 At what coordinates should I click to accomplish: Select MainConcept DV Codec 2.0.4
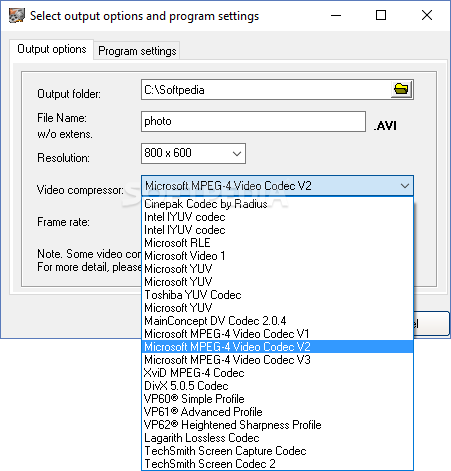tap(277, 321)
